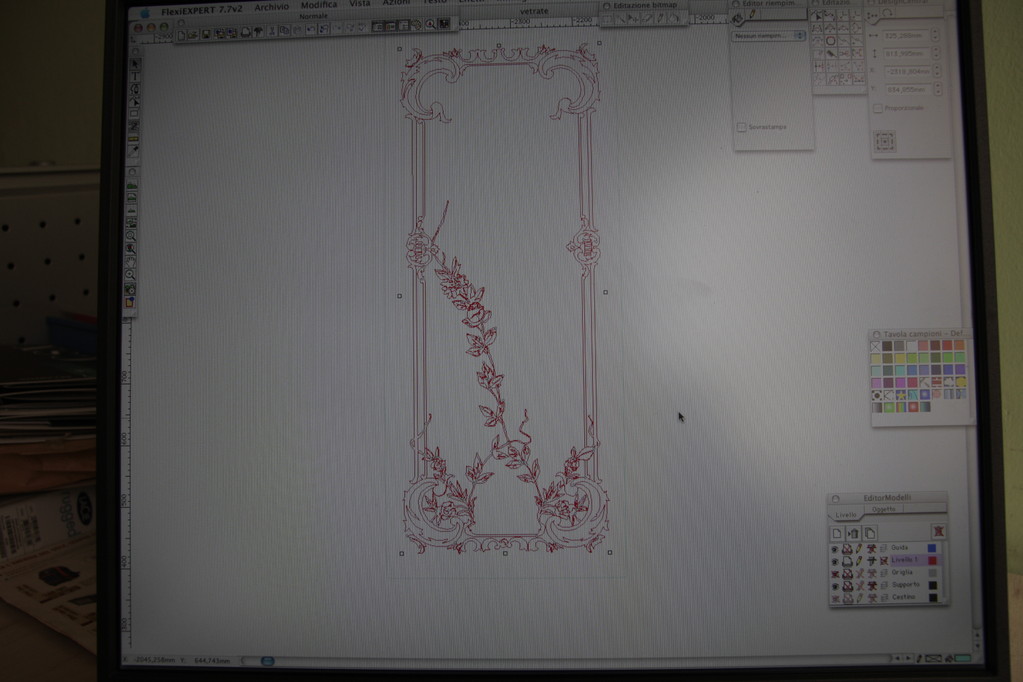Click the height stepper arrows in DesignCentral
The width and height of the screenshot is (1023, 682).
[935, 53]
